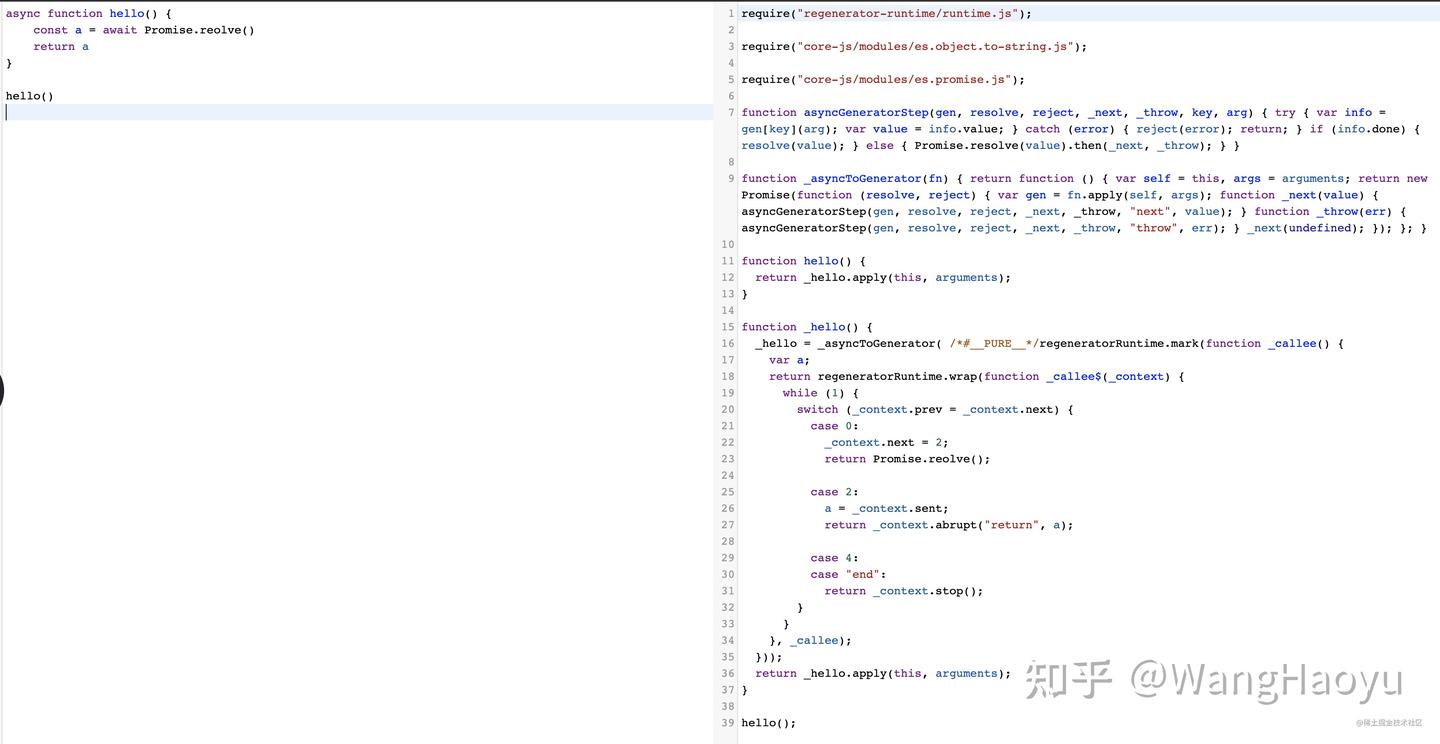The image size is (1440, 744).
Task: Click 'hello();' on output line 39
Action: pyautogui.click(x=769, y=723)
